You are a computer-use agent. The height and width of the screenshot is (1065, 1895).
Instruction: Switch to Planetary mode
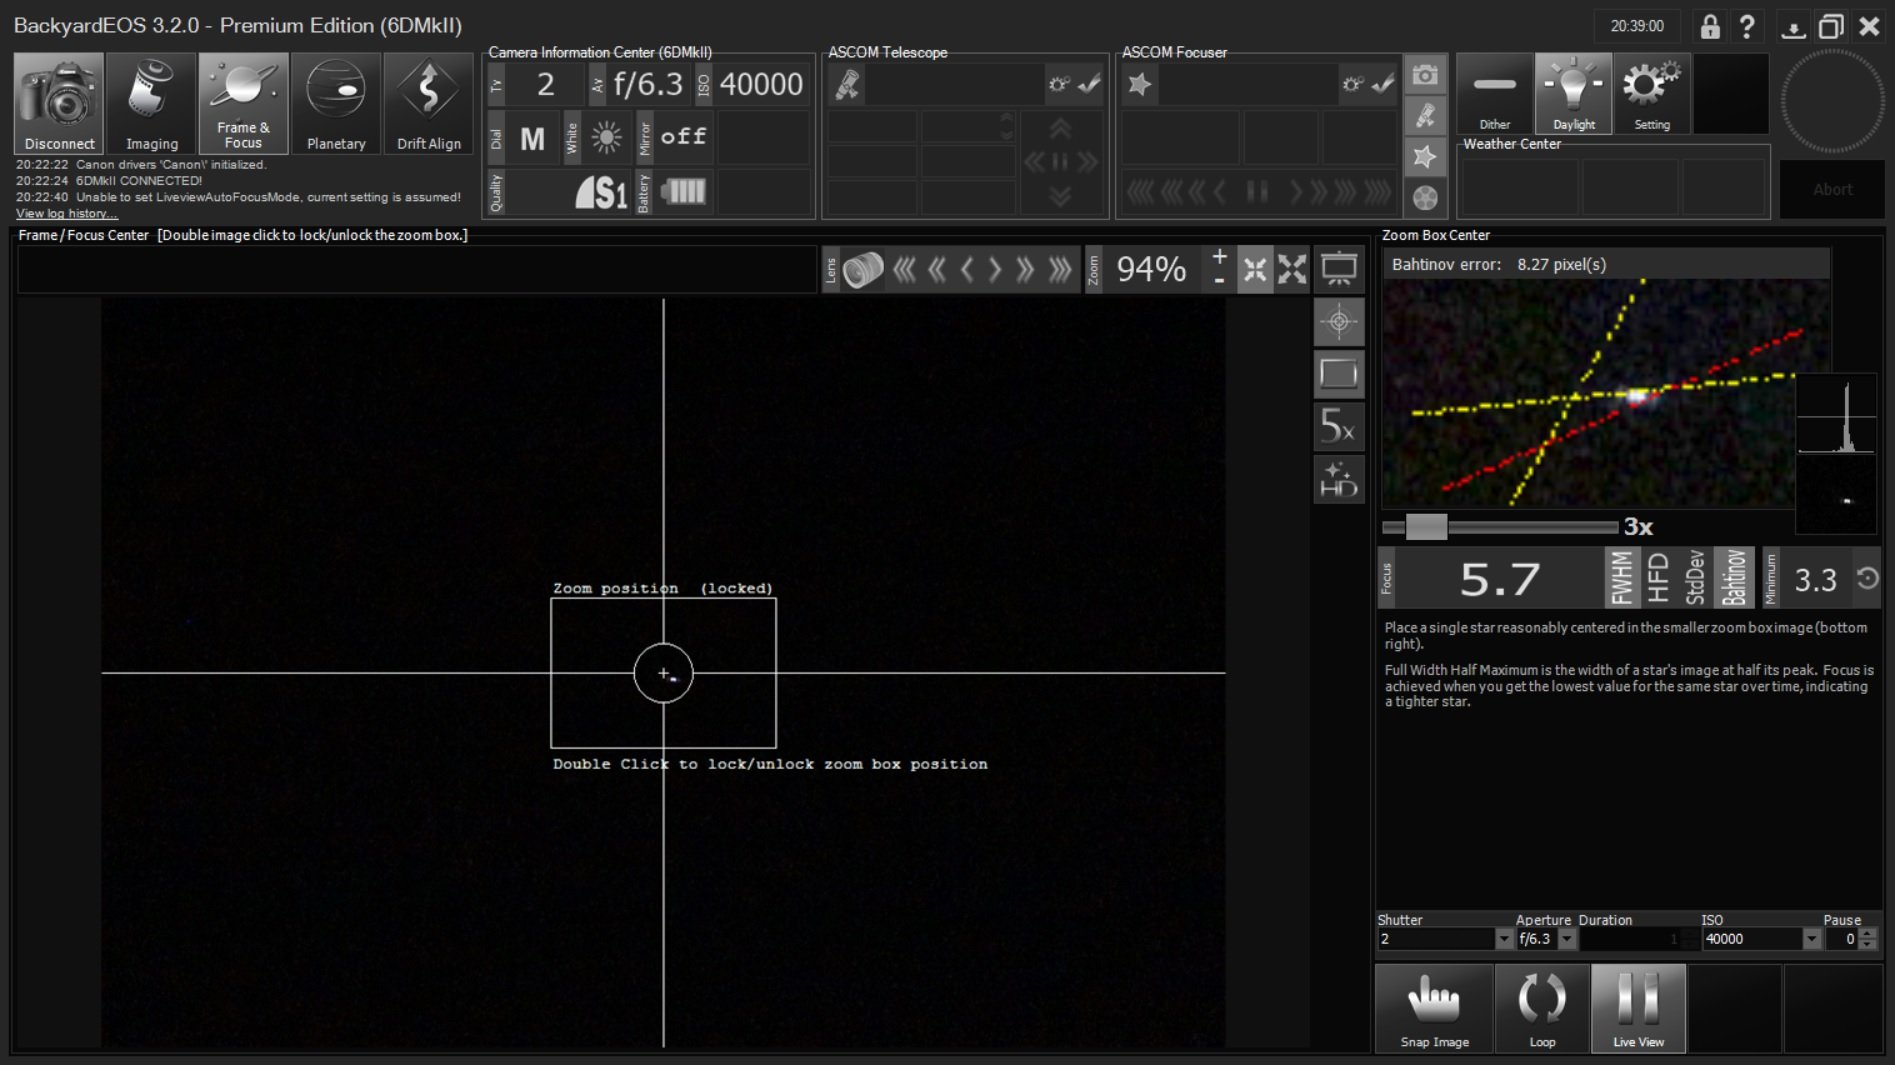click(x=335, y=103)
